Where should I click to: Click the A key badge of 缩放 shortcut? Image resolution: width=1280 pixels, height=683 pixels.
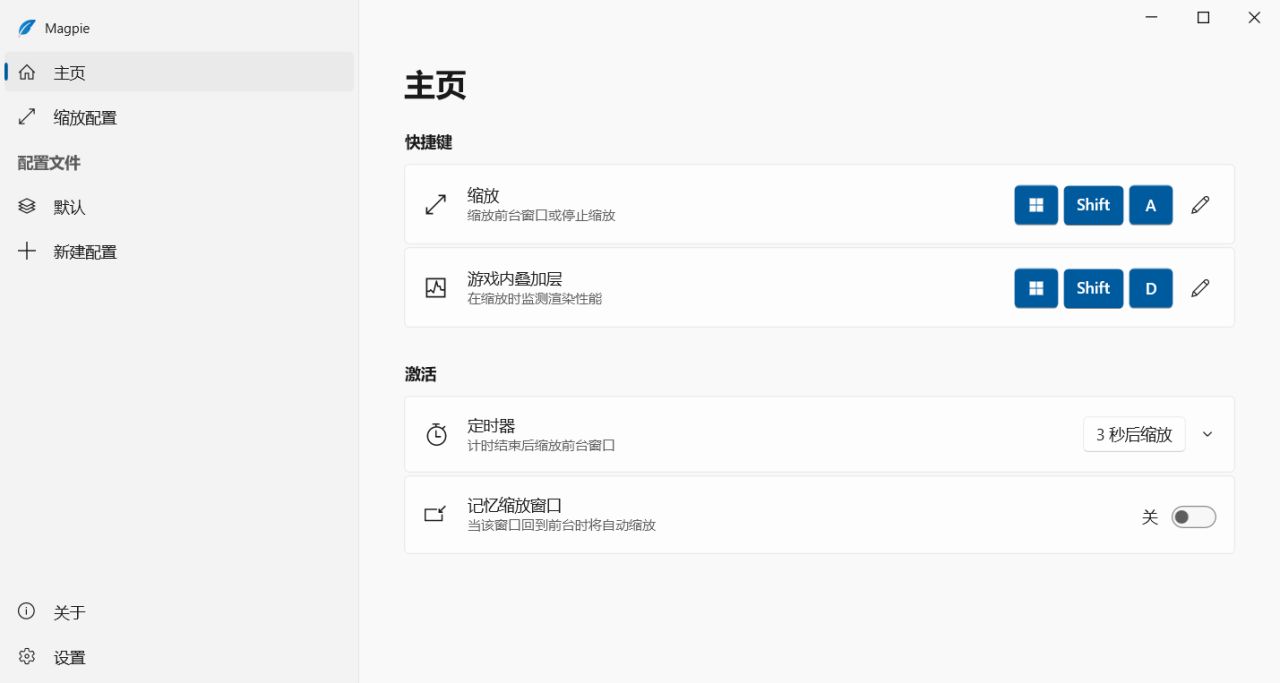click(x=1150, y=204)
